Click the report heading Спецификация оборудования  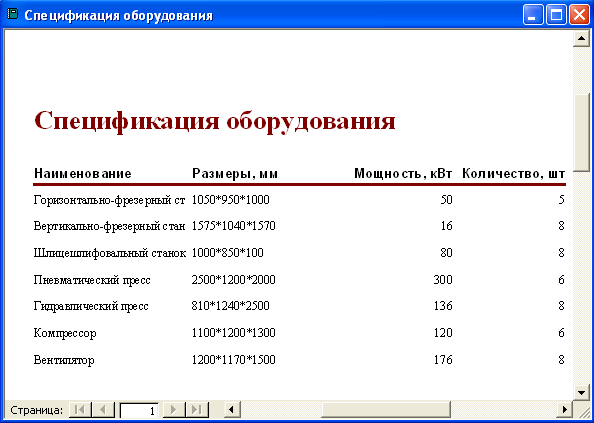(215, 121)
